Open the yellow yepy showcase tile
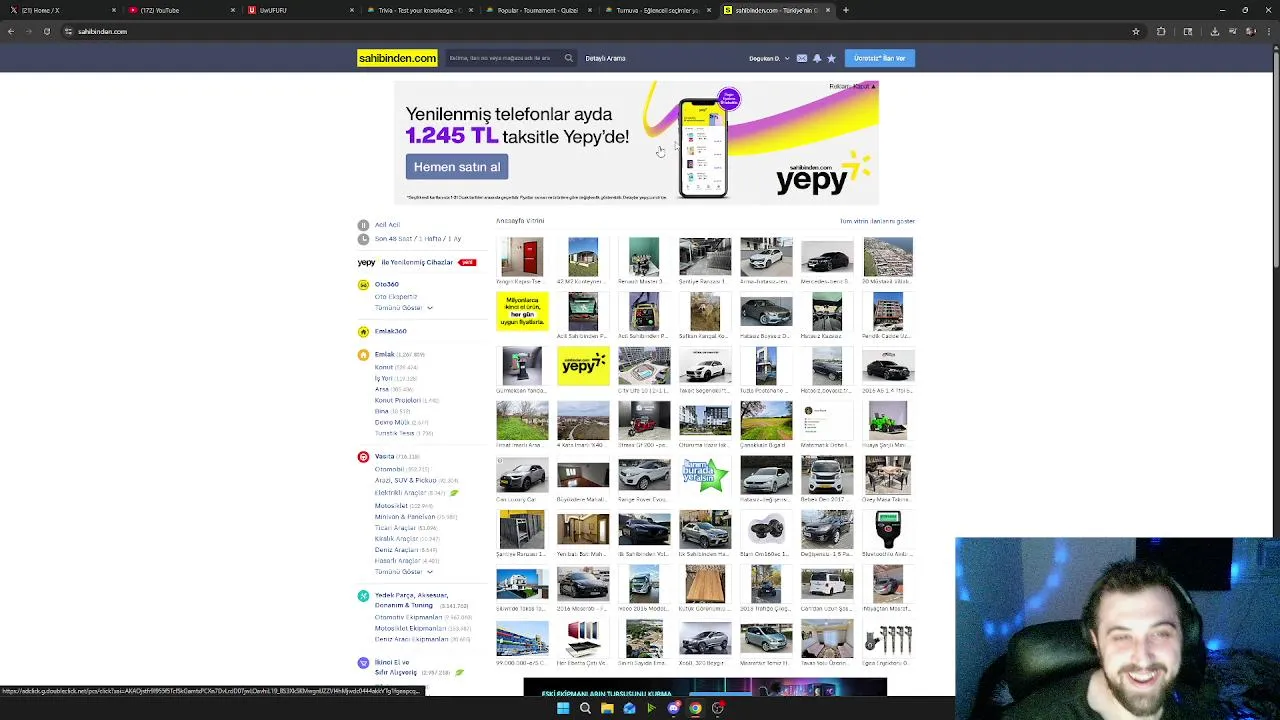 [583, 366]
